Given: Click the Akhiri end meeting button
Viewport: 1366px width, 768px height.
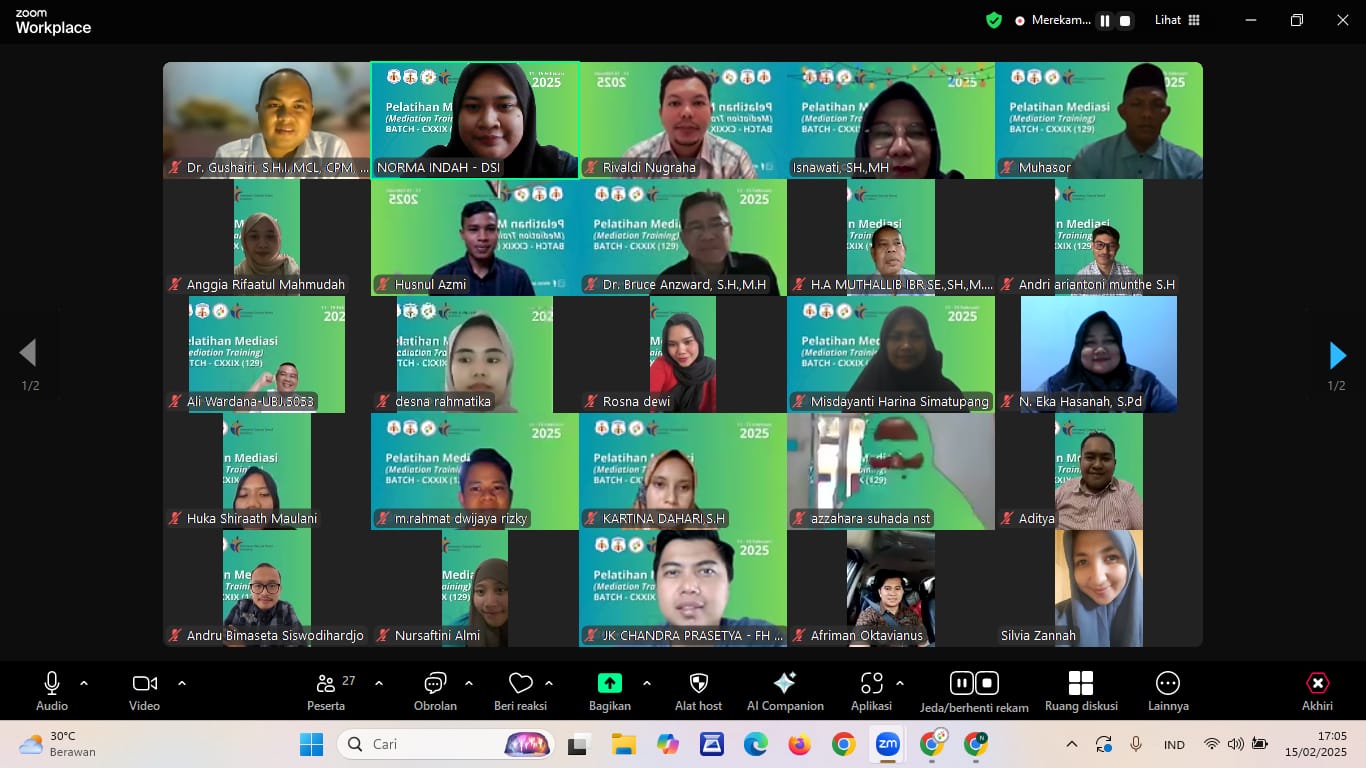Looking at the screenshot, I should pyautogui.click(x=1317, y=684).
